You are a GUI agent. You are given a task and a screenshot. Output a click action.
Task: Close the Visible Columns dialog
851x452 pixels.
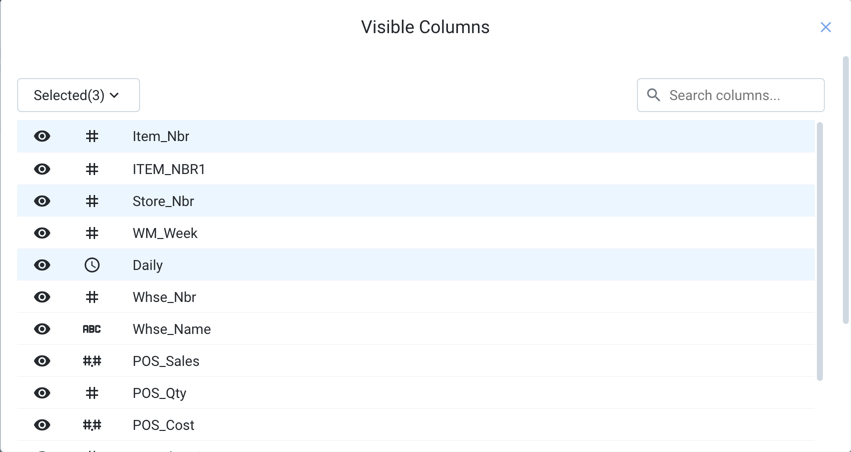tap(825, 27)
